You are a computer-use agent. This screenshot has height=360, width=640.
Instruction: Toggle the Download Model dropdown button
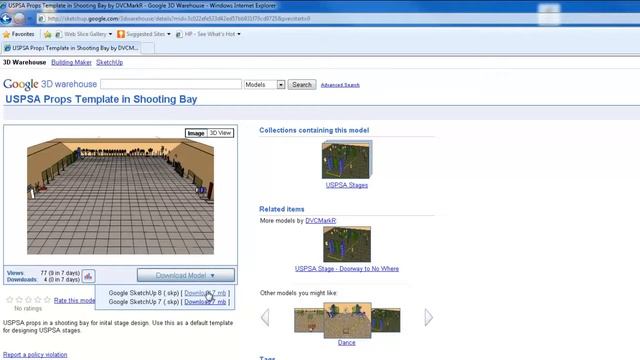[x=186, y=276]
